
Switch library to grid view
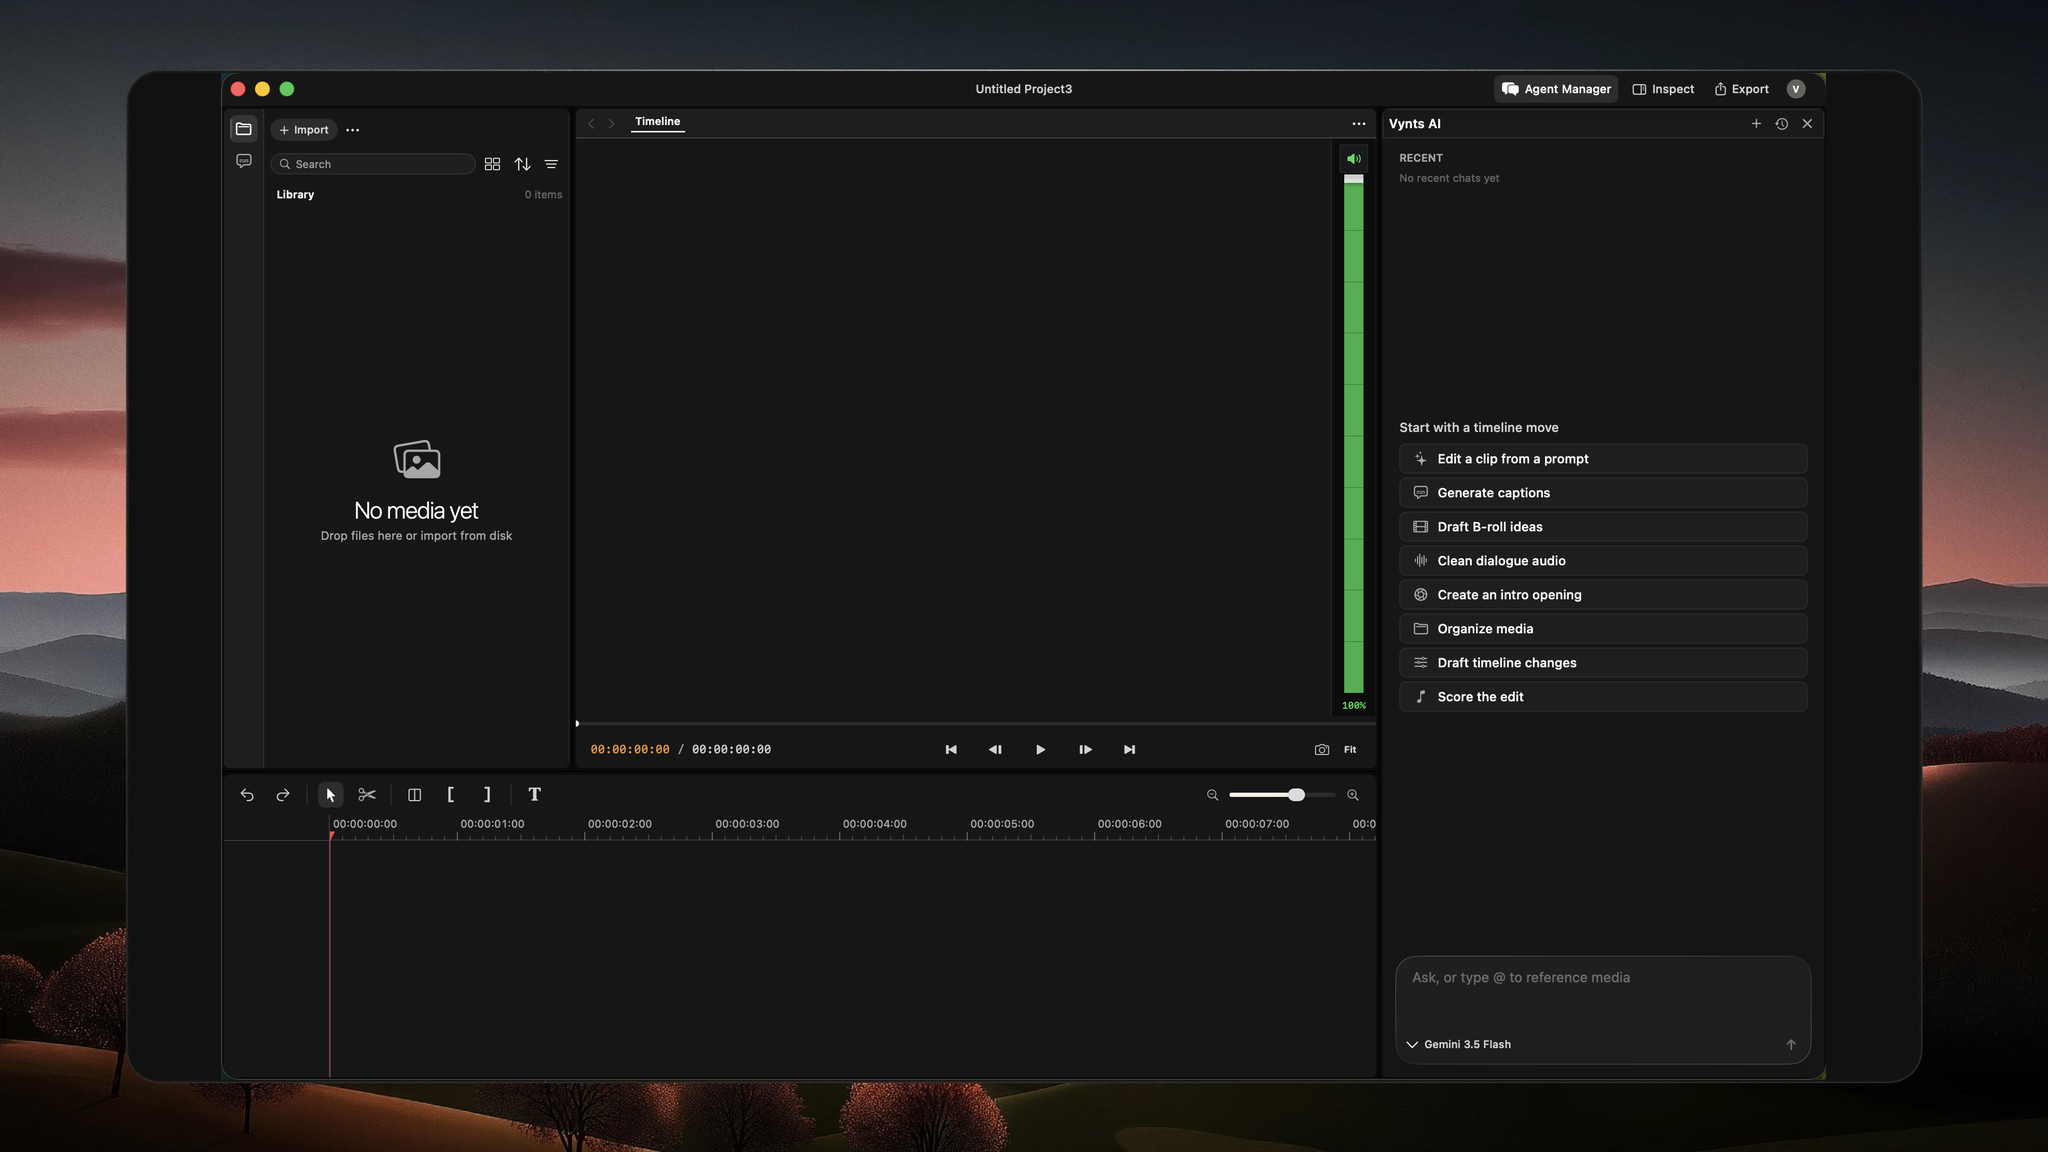(492, 164)
